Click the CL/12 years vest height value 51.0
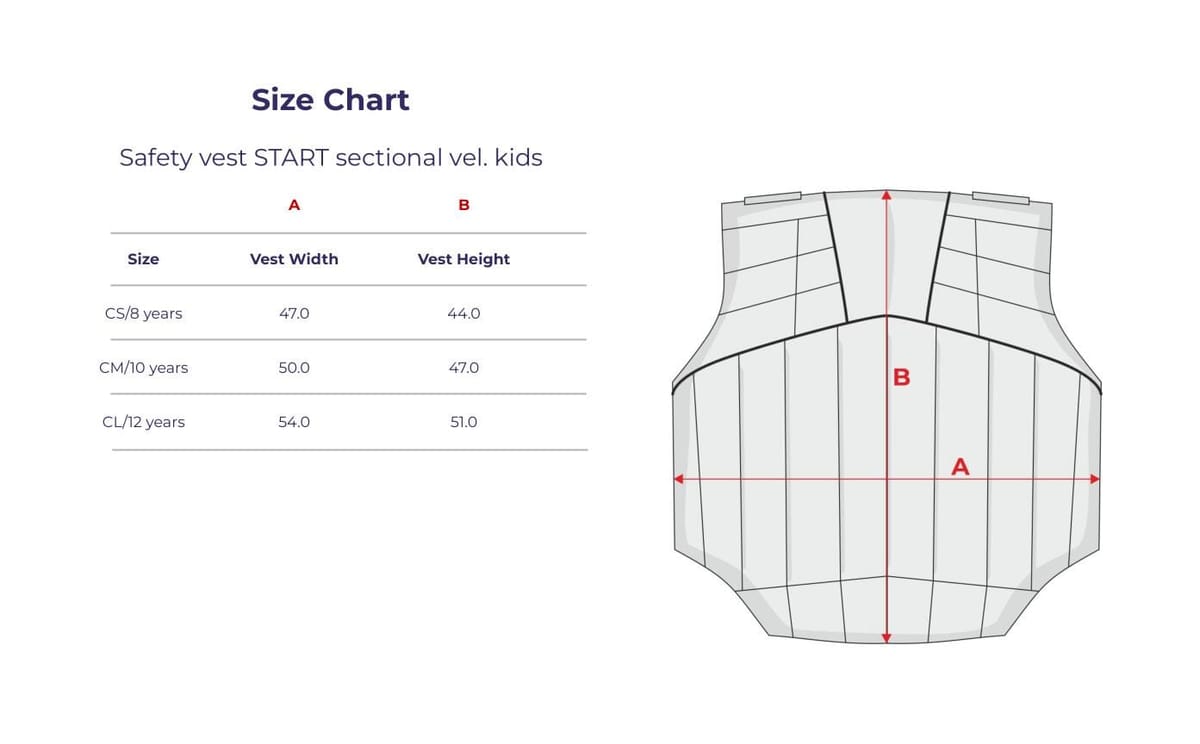The height and width of the screenshot is (744, 1200). coord(464,422)
